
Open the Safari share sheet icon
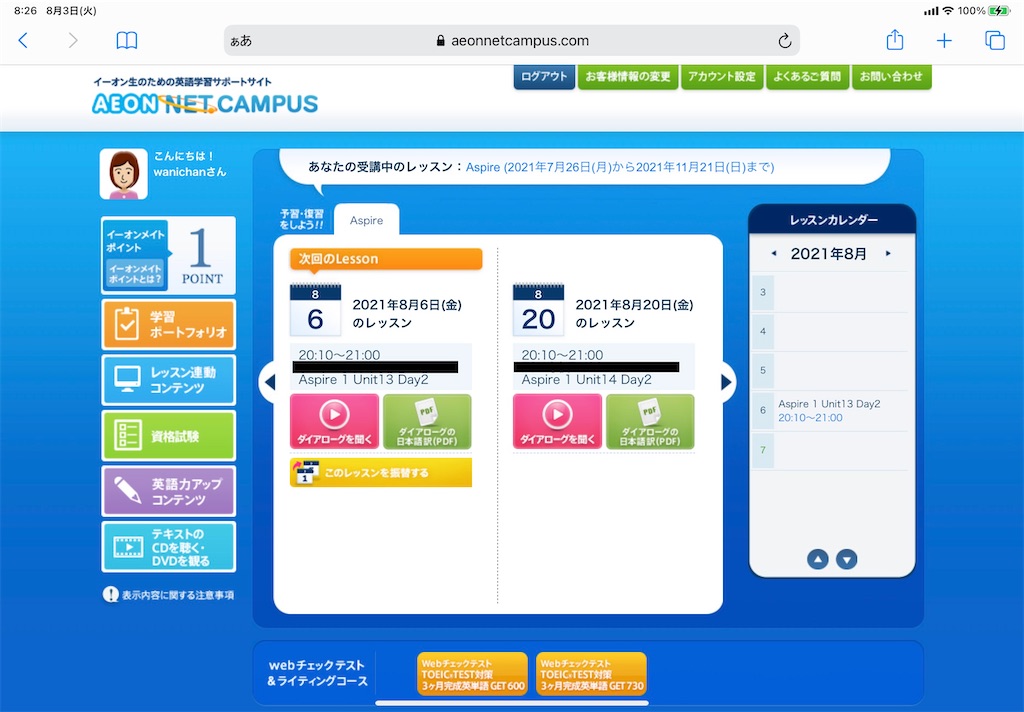click(895, 40)
